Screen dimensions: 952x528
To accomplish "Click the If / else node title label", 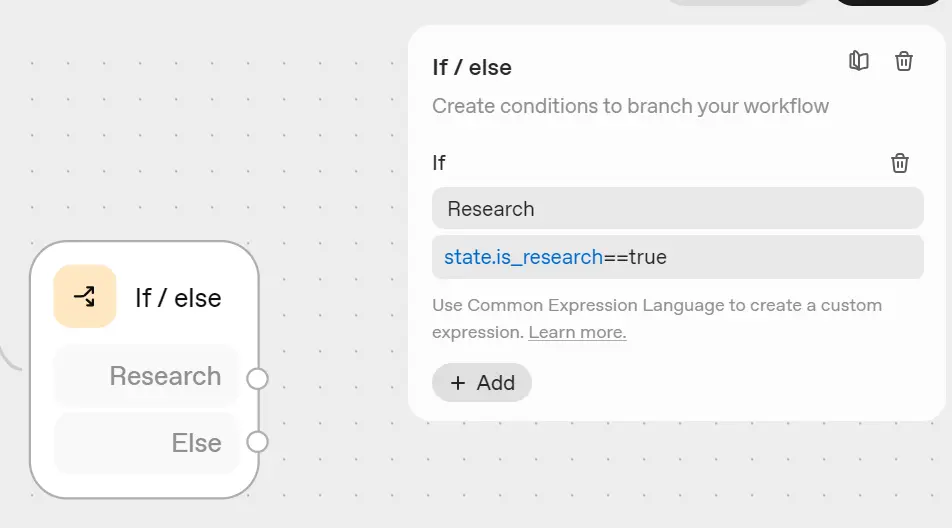I will (178, 298).
